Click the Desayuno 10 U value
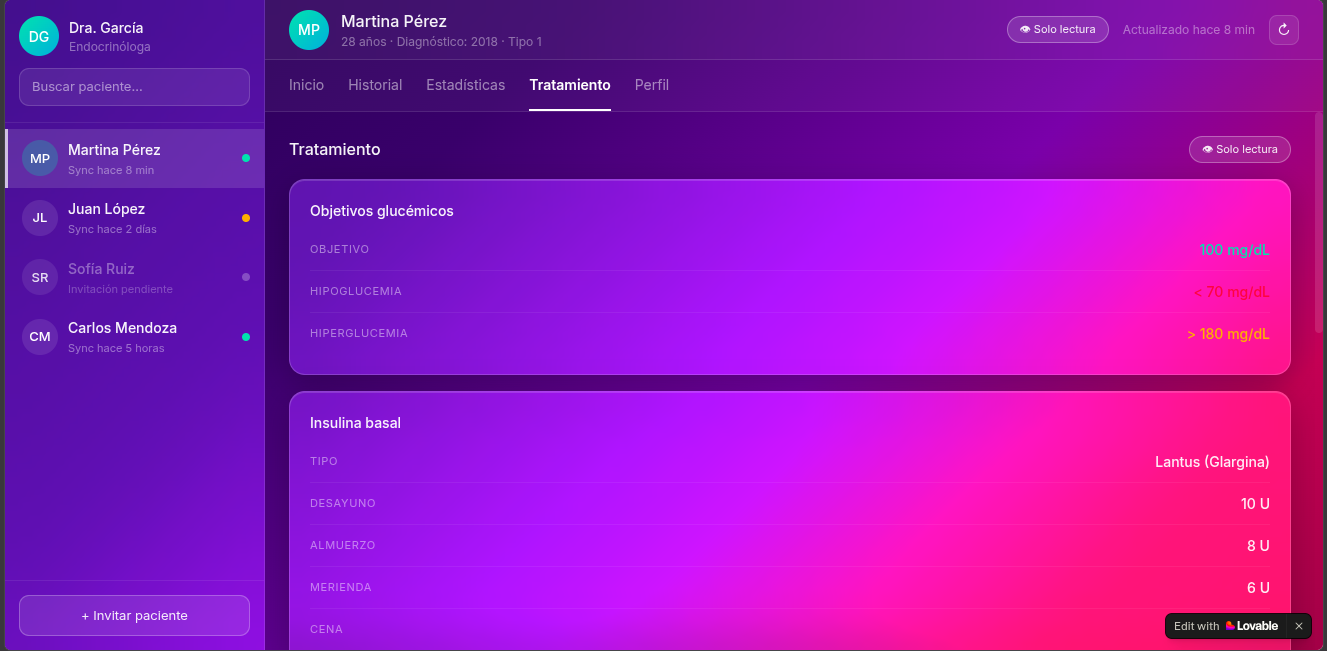1327x651 pixels. tap(1255, 504)
